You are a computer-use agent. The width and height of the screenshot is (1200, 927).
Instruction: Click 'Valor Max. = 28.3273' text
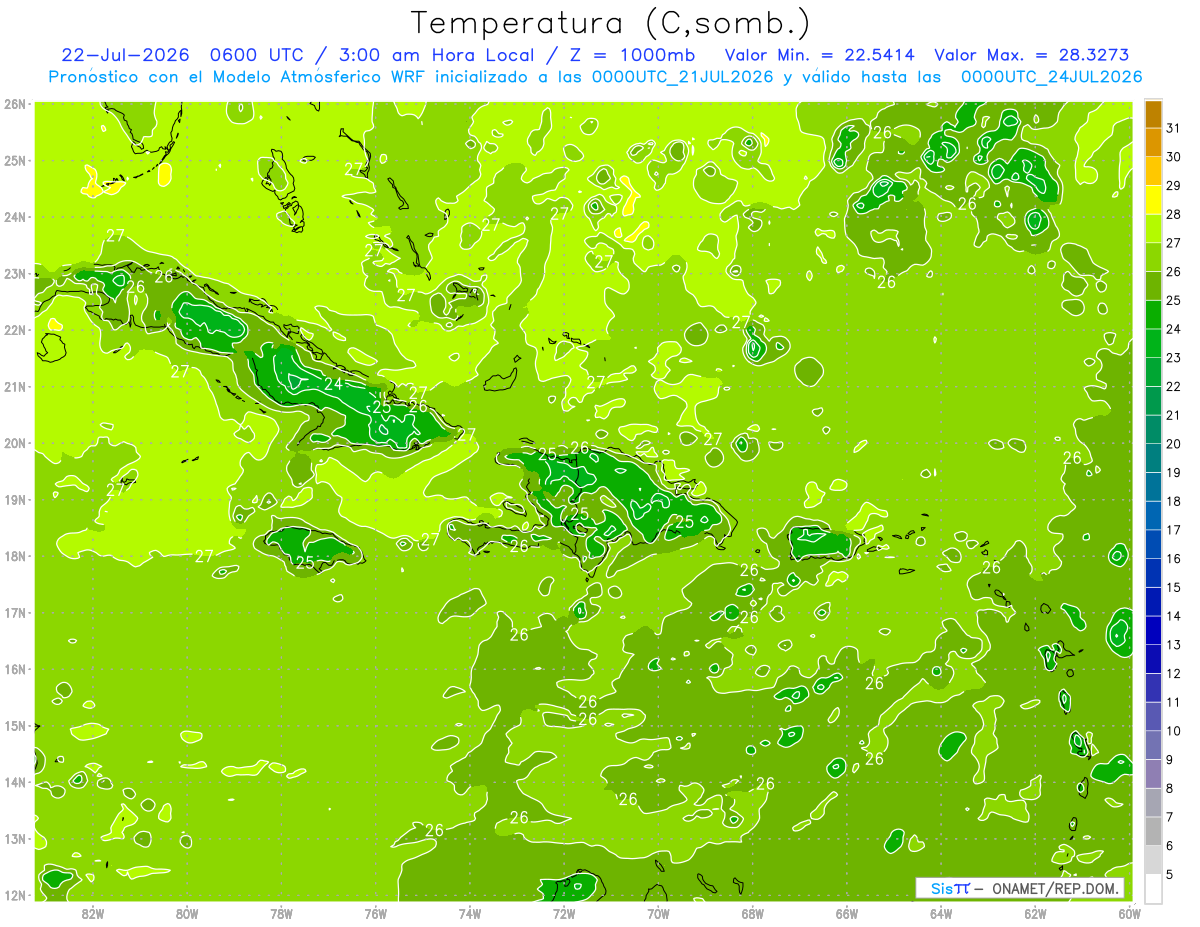click(1032, 55)
